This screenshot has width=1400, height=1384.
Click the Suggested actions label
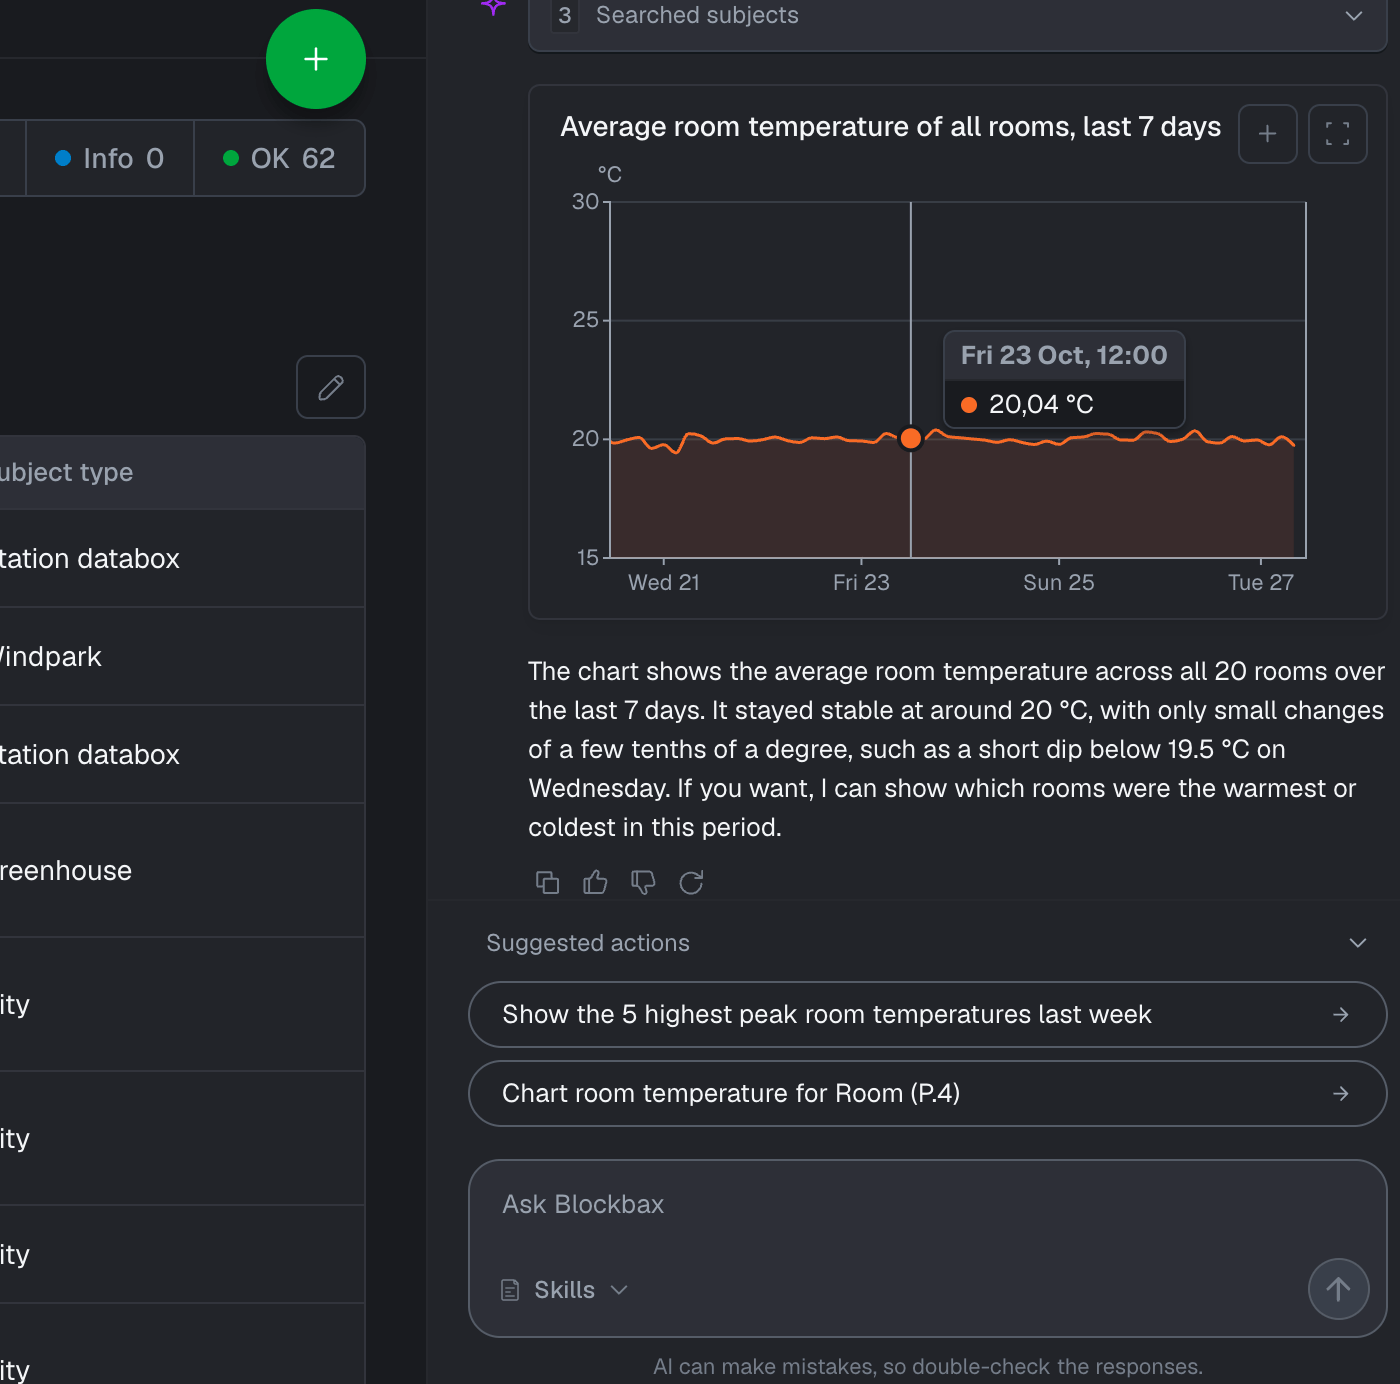pyautogui.click(x=588, y=943)
